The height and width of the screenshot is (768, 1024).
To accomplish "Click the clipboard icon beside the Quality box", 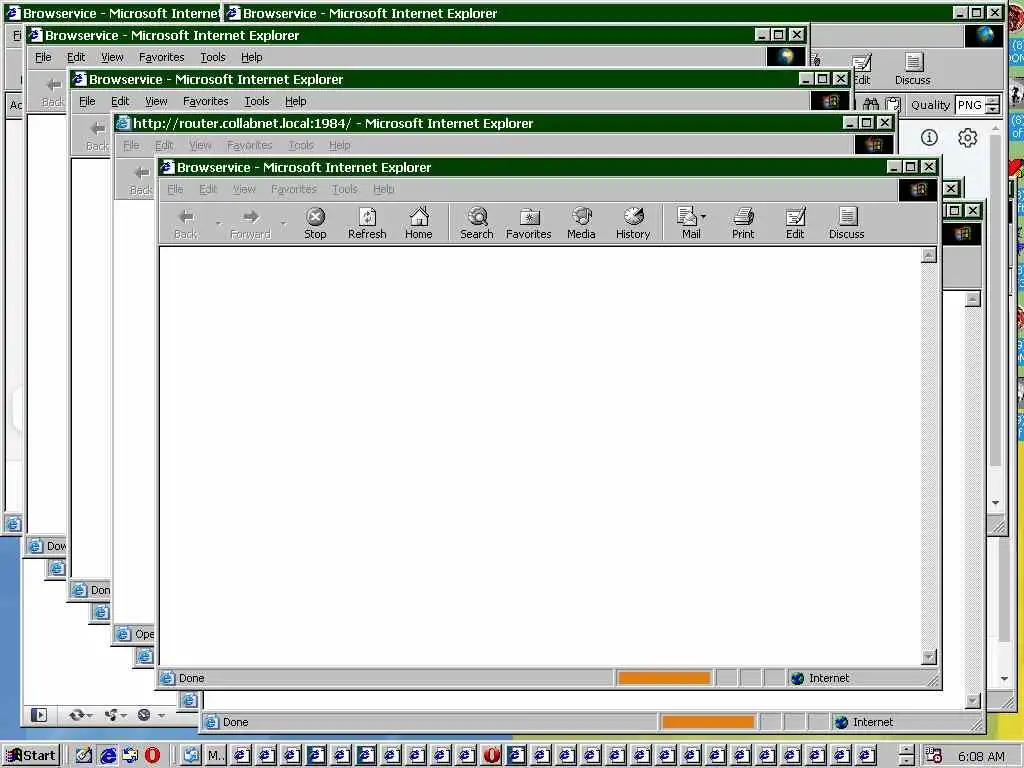I will pos(893,104).
